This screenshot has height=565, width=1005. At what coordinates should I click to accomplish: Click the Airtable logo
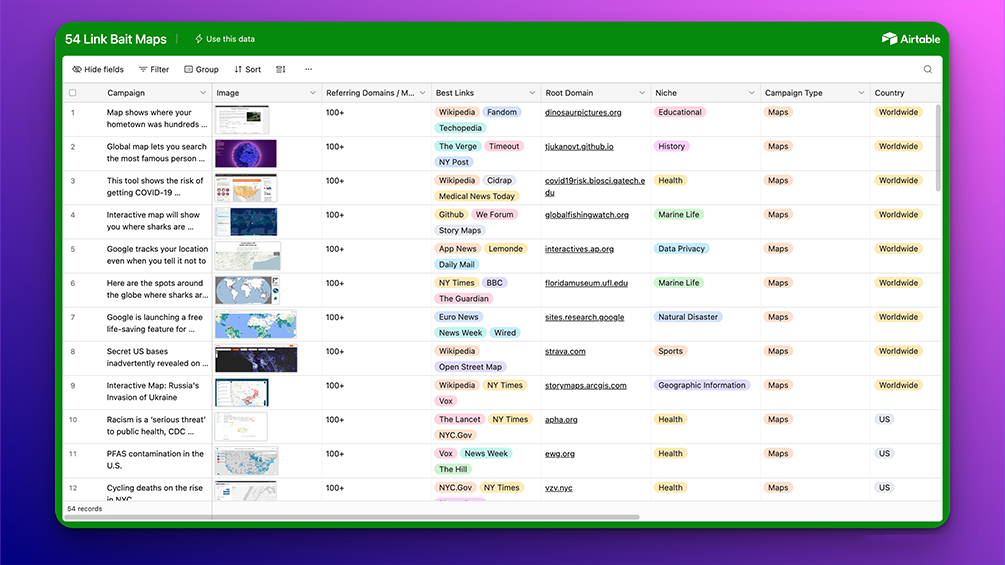click(911, 39)
